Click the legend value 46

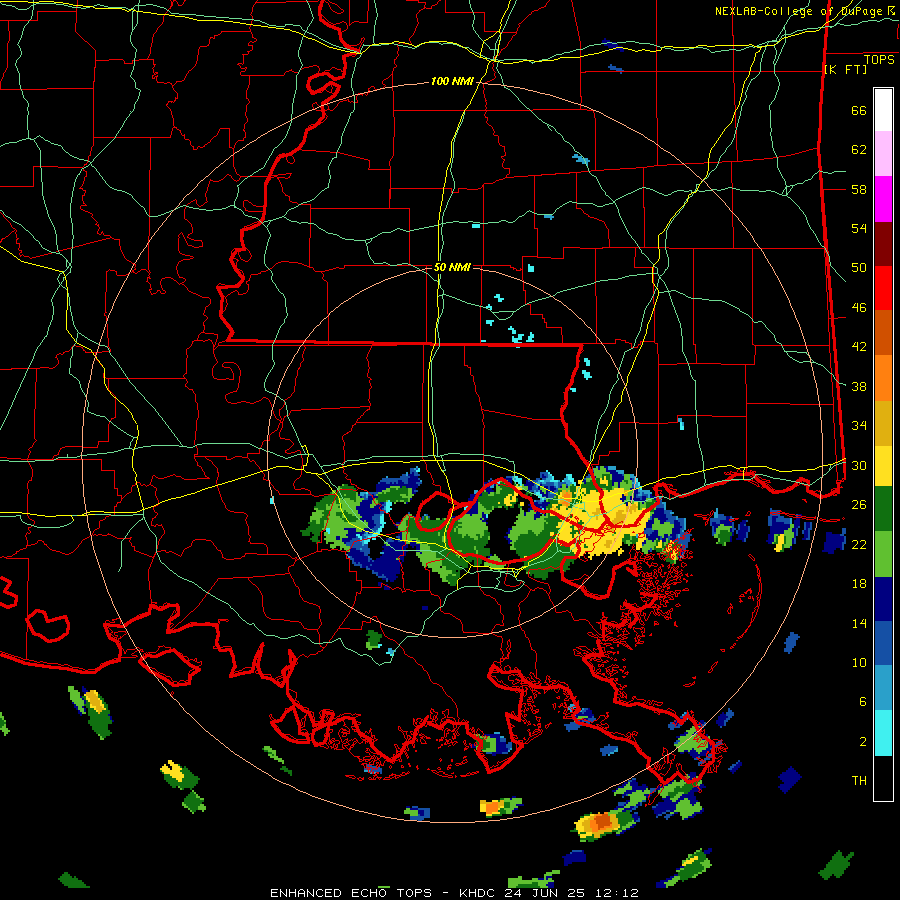(x=859, y=307)
